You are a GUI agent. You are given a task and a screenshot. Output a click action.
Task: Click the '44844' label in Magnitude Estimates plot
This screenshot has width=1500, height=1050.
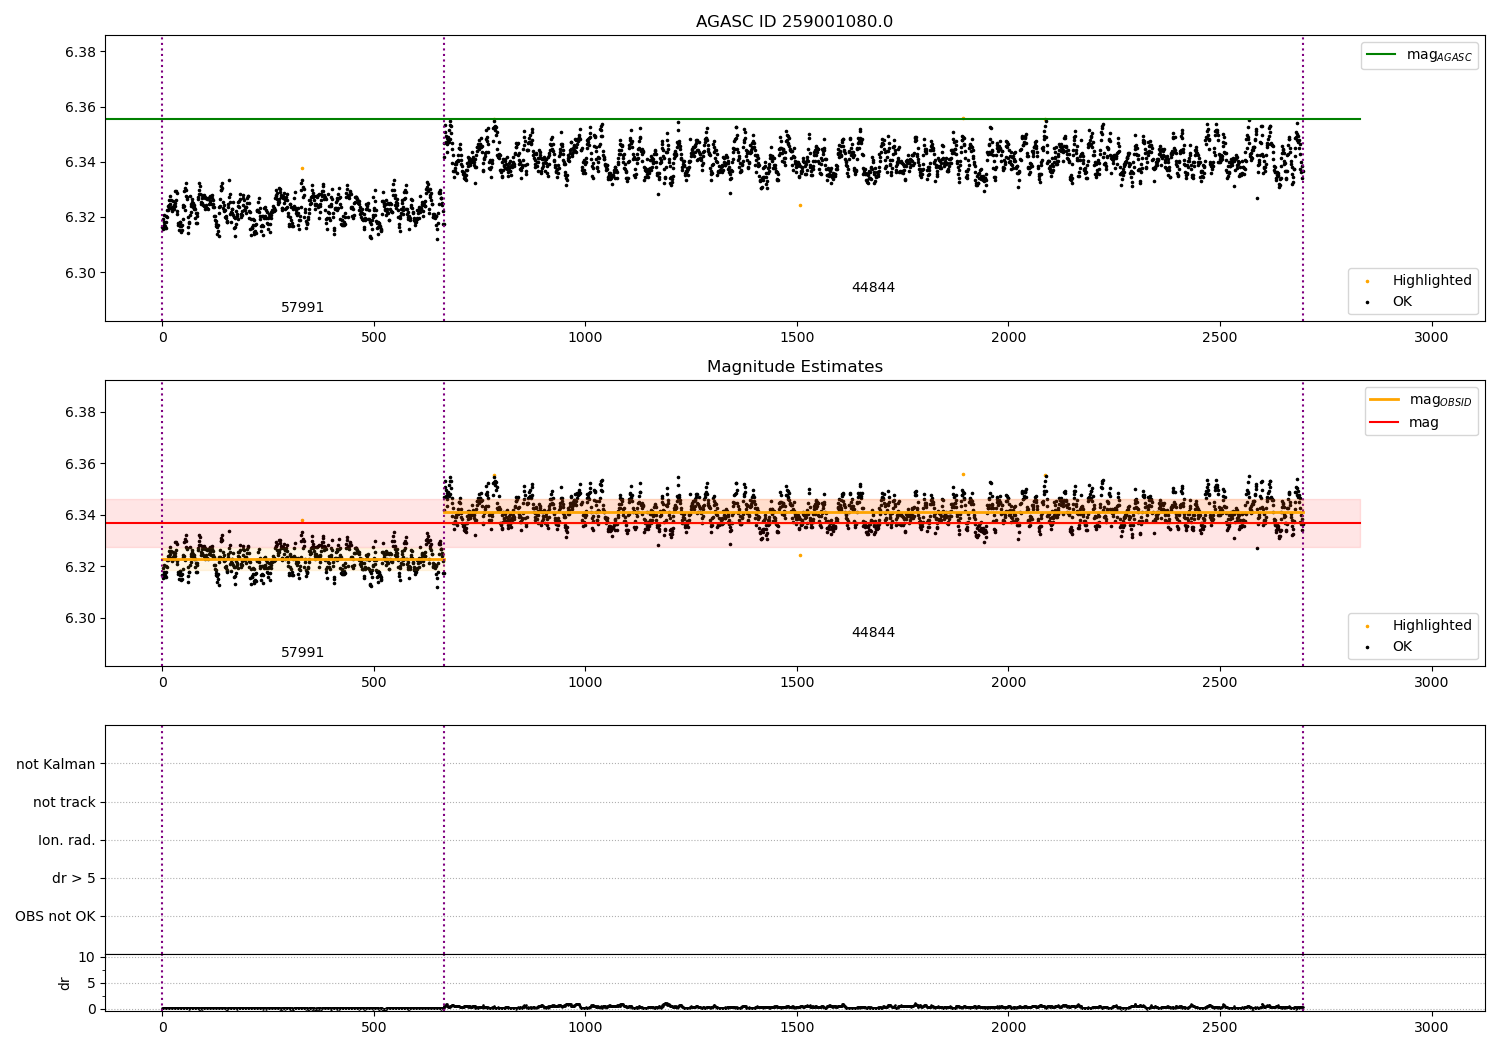873,633
